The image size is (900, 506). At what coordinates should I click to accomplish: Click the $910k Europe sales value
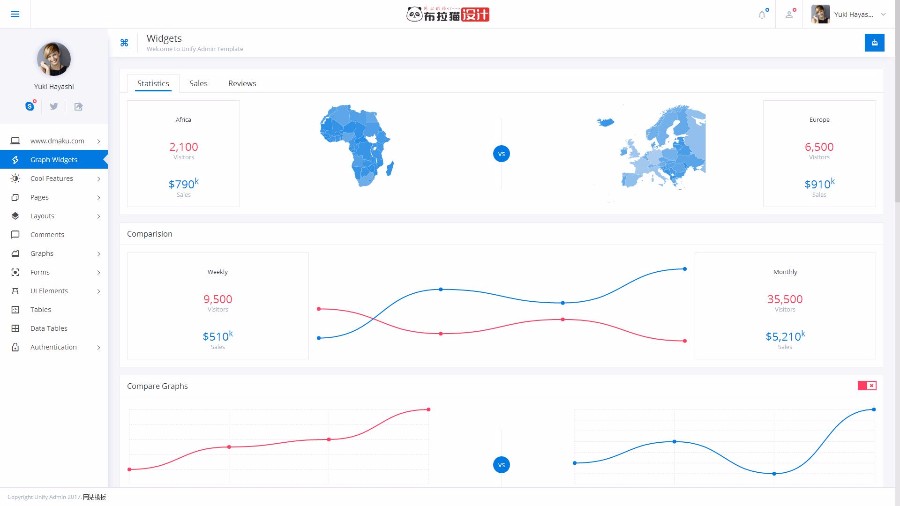pyautogui.click(x=819, y=184)
